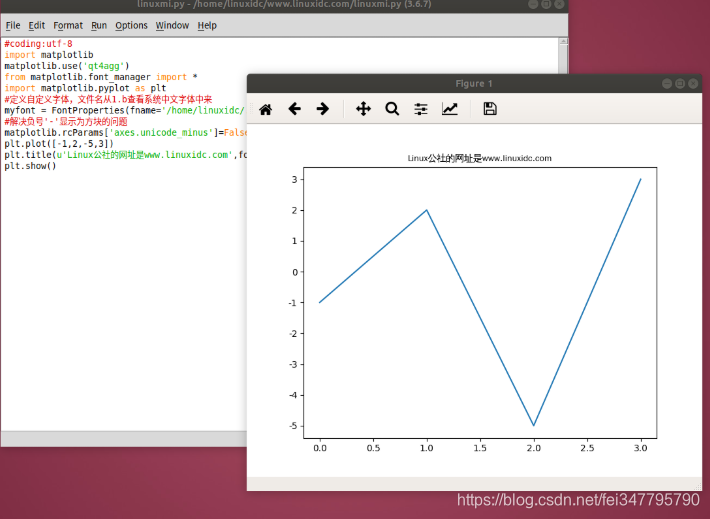Open the edit axis parameters chart icon
This screenshot has height=519, width=710.
point(450,109)
